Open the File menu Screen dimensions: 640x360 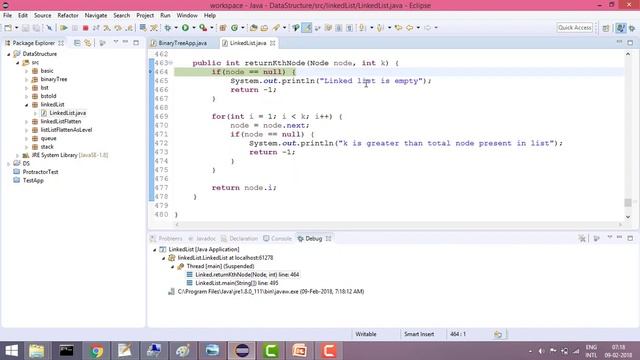pos(7,16)
